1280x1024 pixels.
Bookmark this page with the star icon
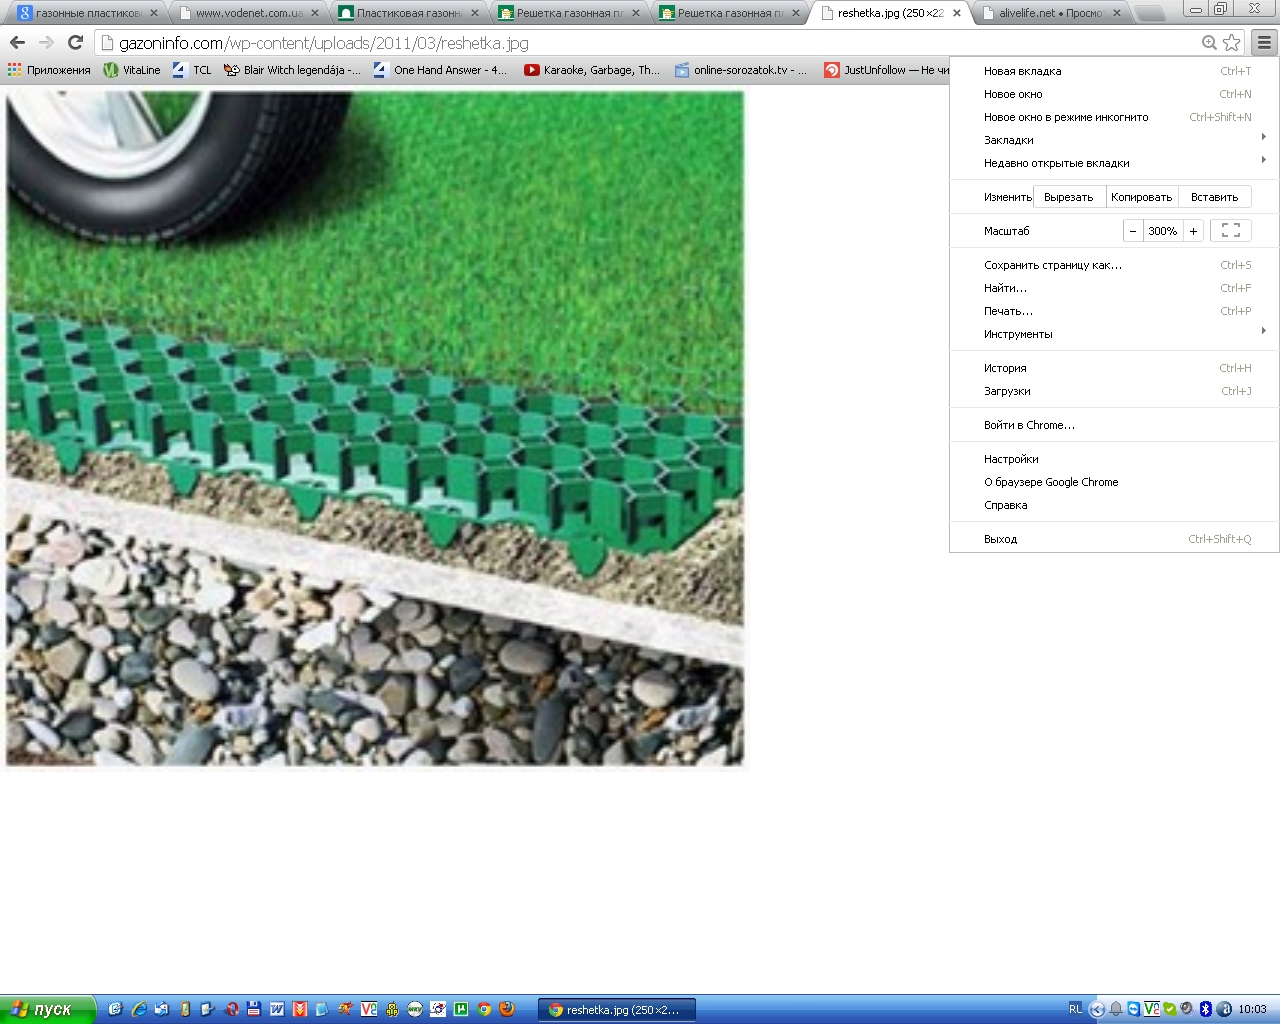click(1231, 43)
